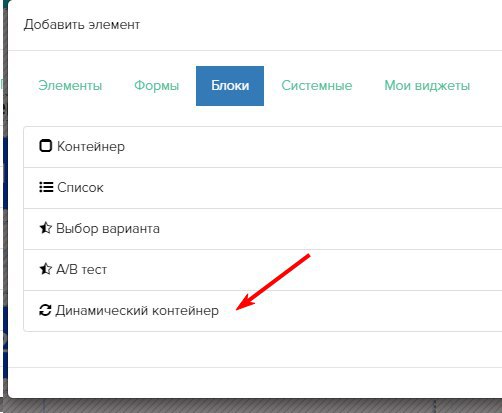Add the Контейнер block
The height and width of the screenshot is (413, 502).
[x=263, y=147]
